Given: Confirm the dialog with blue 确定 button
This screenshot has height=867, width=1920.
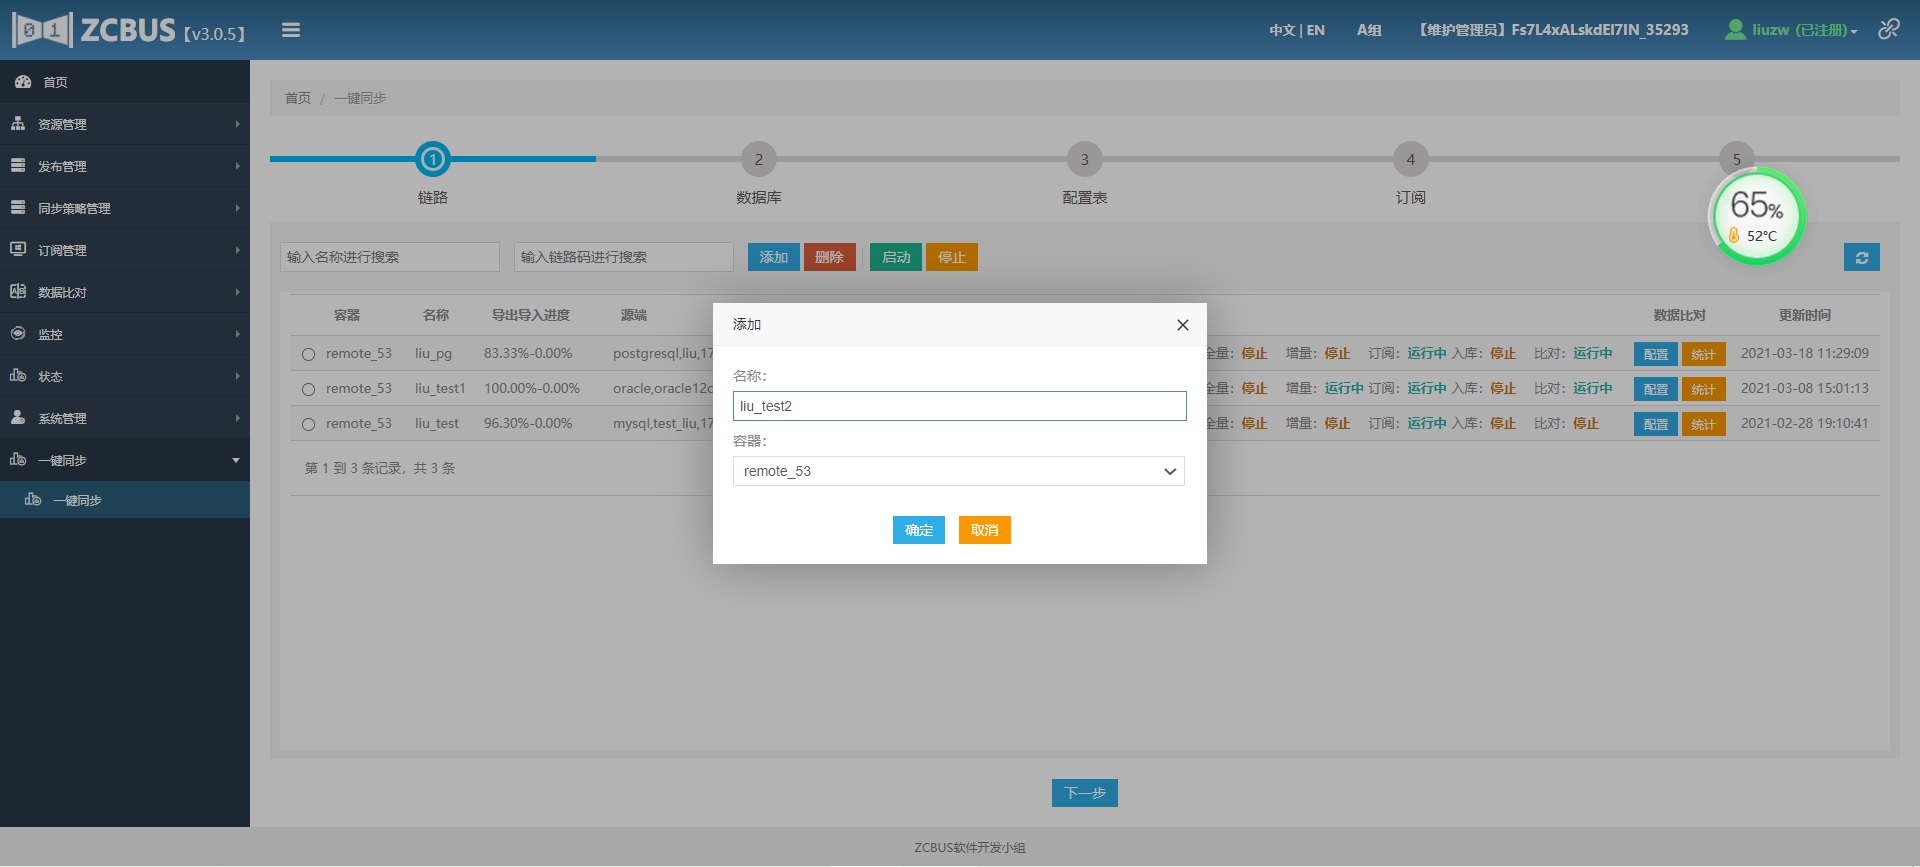Looking at the screenshot, I should 918,530.
